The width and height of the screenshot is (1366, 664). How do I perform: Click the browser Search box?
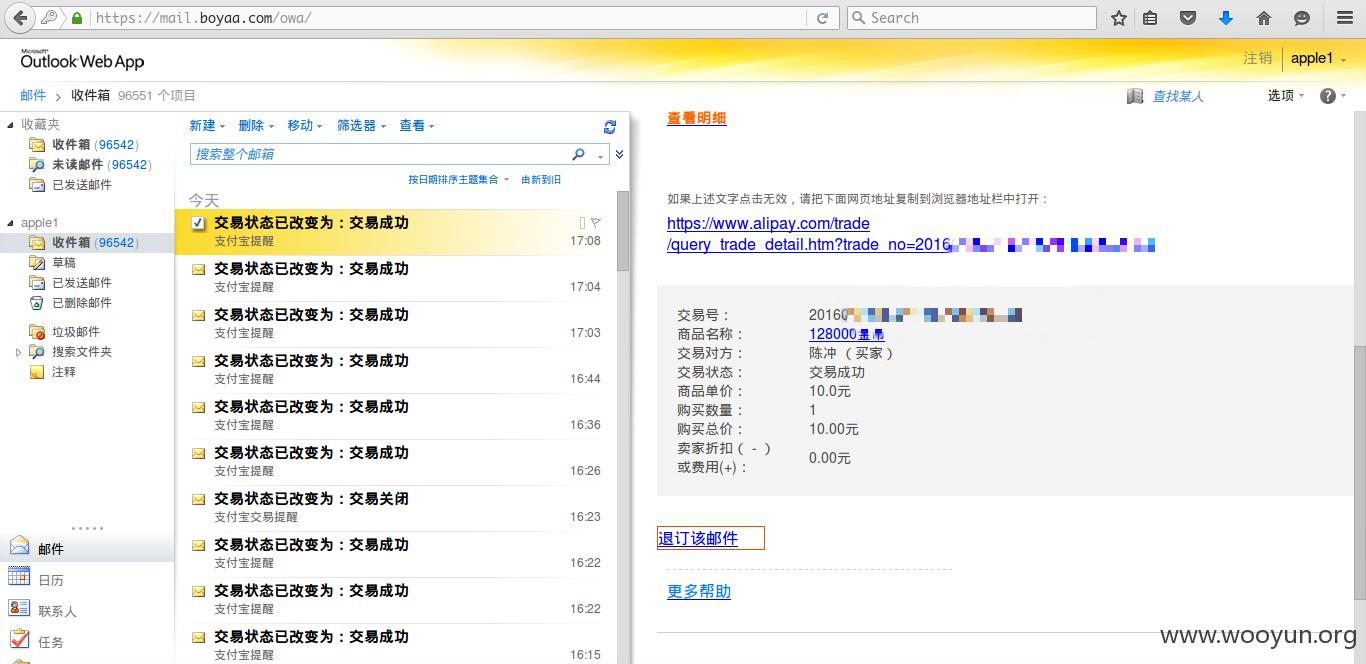(971, 18)
